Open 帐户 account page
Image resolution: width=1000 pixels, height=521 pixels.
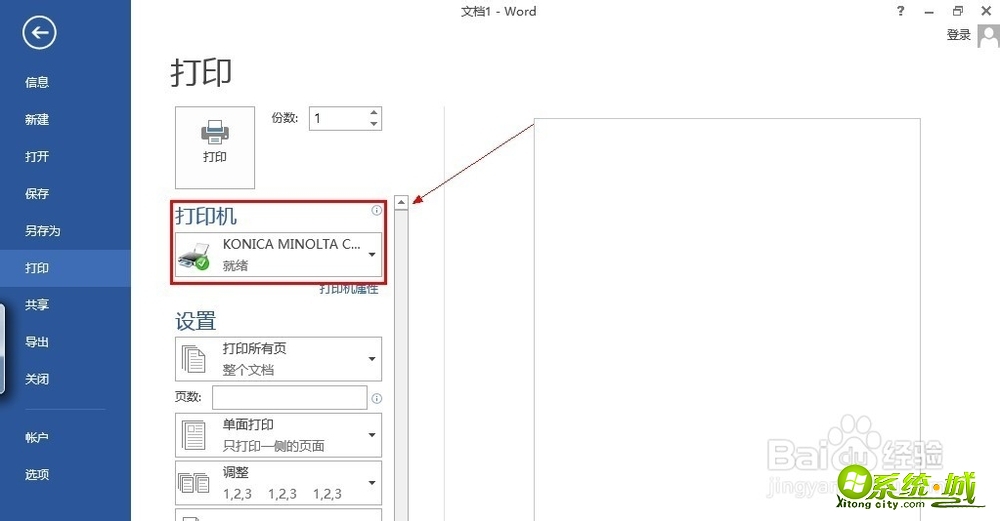coord(37,437)
